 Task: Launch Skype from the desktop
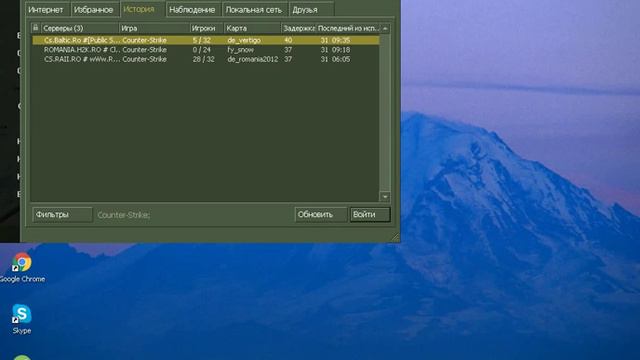coord(22,319)
